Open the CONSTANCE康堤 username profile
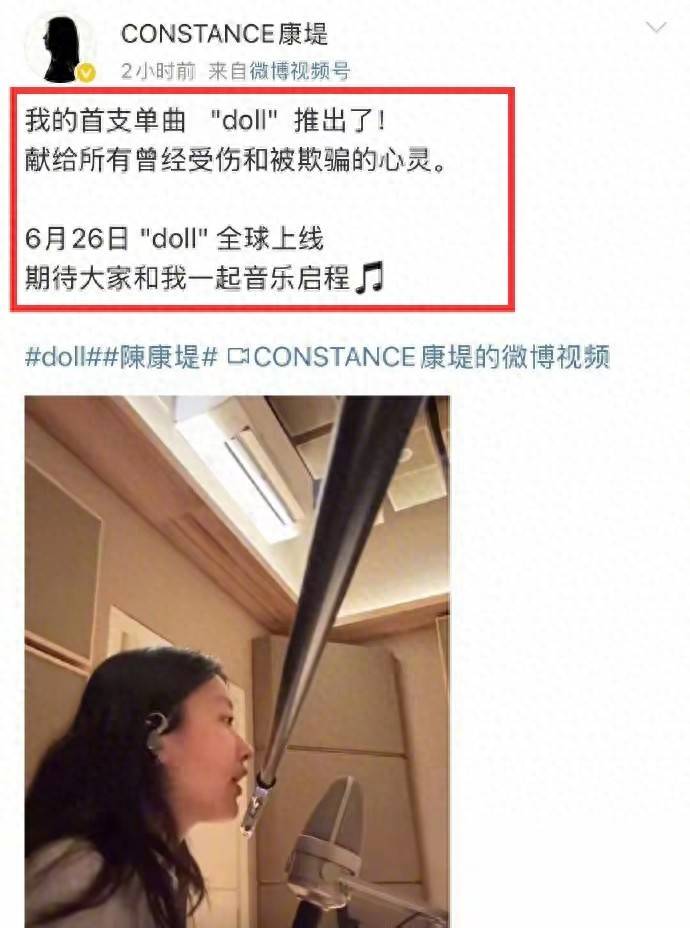The width and height of the screenshot is (690, 928). click(x=224, y=34)
